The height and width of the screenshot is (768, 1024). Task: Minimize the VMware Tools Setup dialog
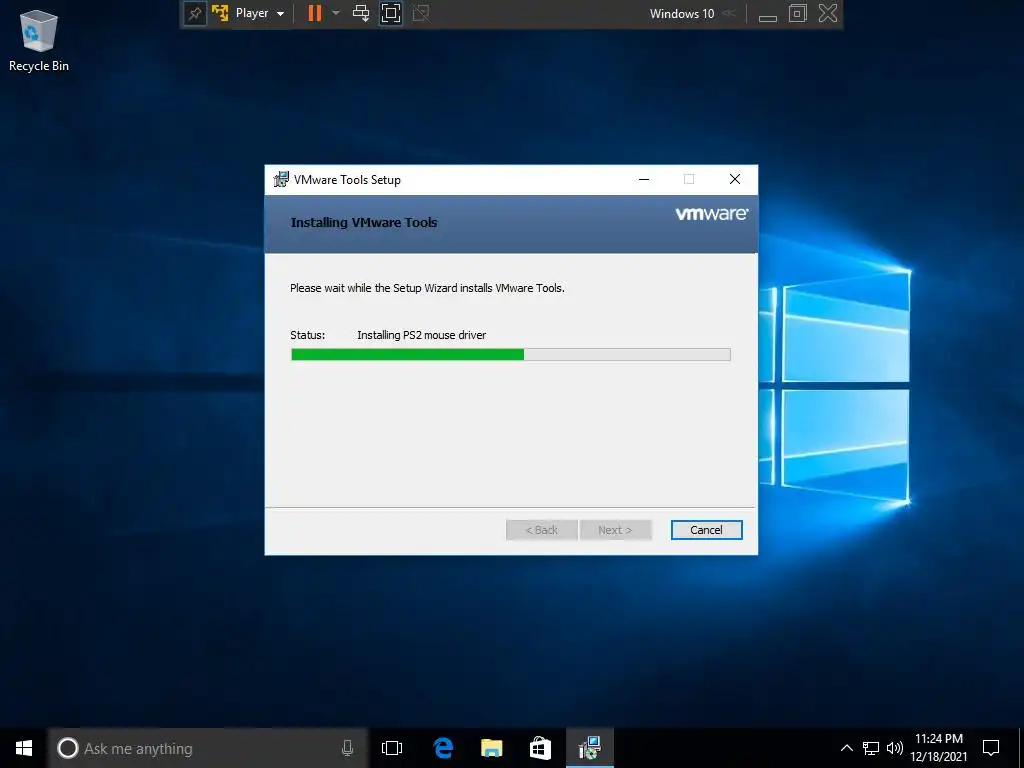pyautogui.click(x=644, y=180)
